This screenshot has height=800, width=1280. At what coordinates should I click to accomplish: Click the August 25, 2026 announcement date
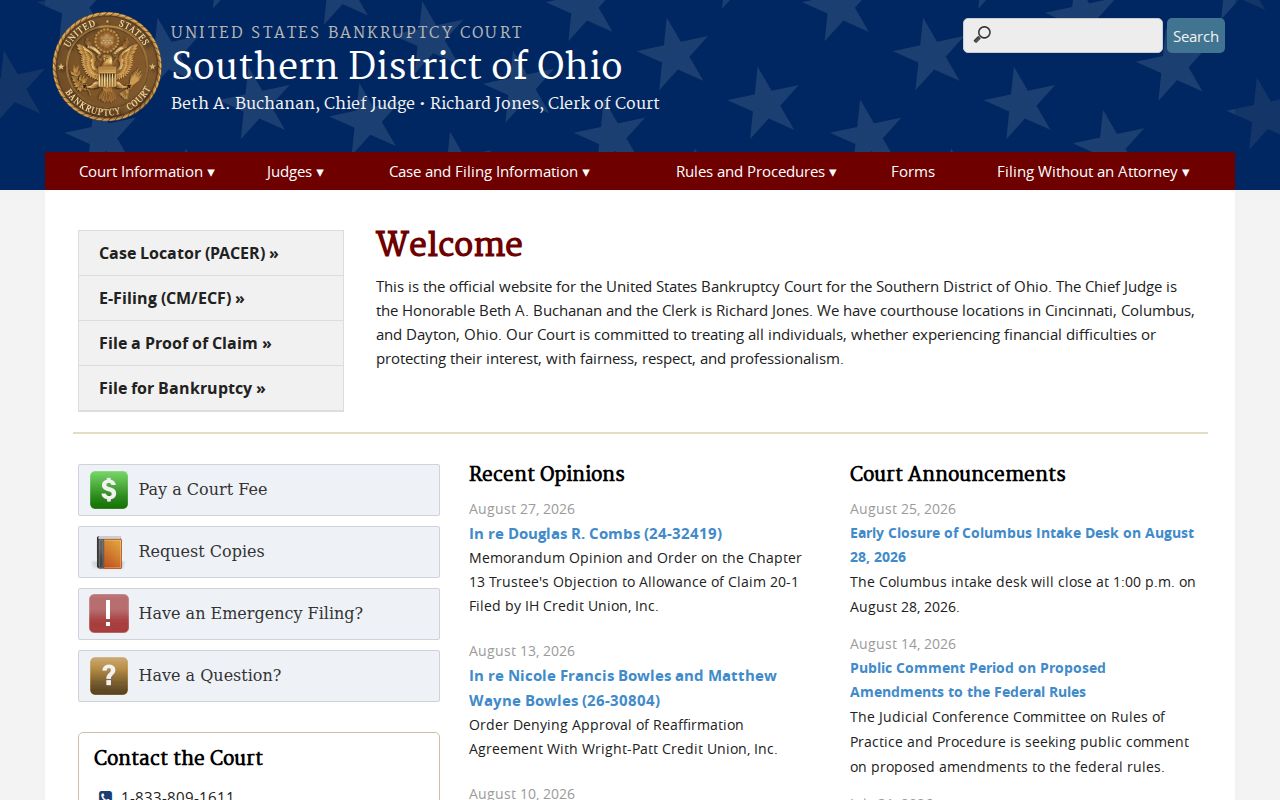(903, 509)
